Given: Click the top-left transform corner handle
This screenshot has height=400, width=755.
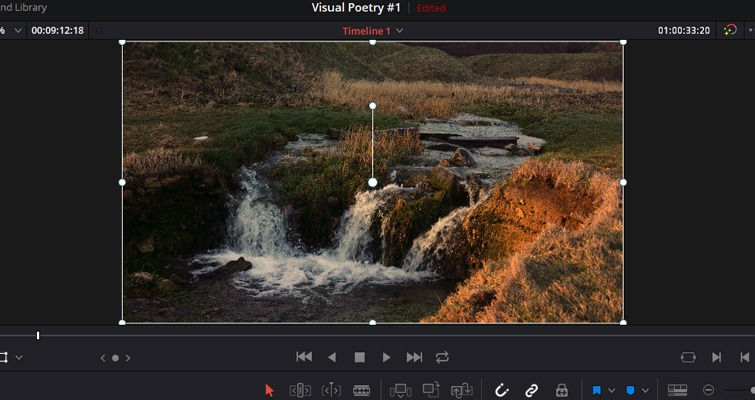Looking at the screenshot, I should [122, 42].
